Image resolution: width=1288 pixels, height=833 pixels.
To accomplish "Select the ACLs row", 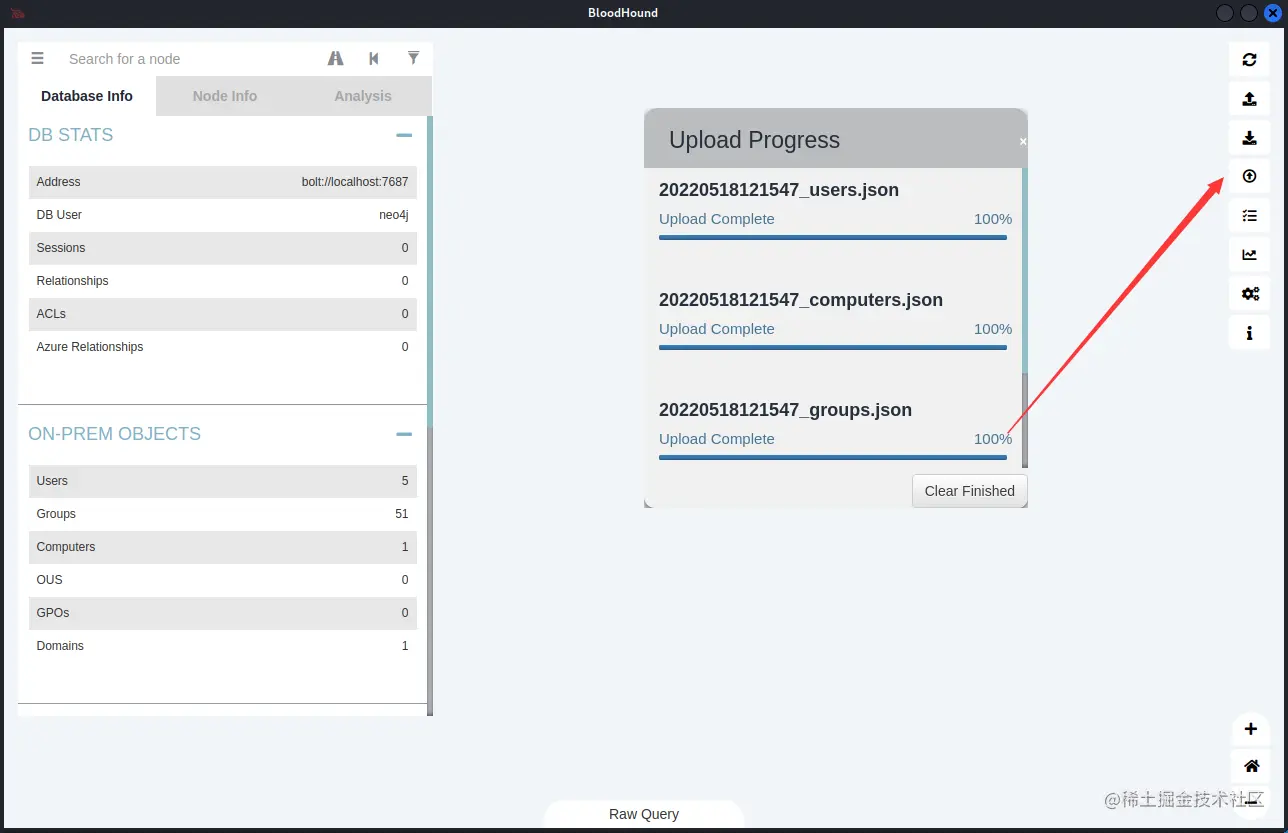I will pos(223,314).
